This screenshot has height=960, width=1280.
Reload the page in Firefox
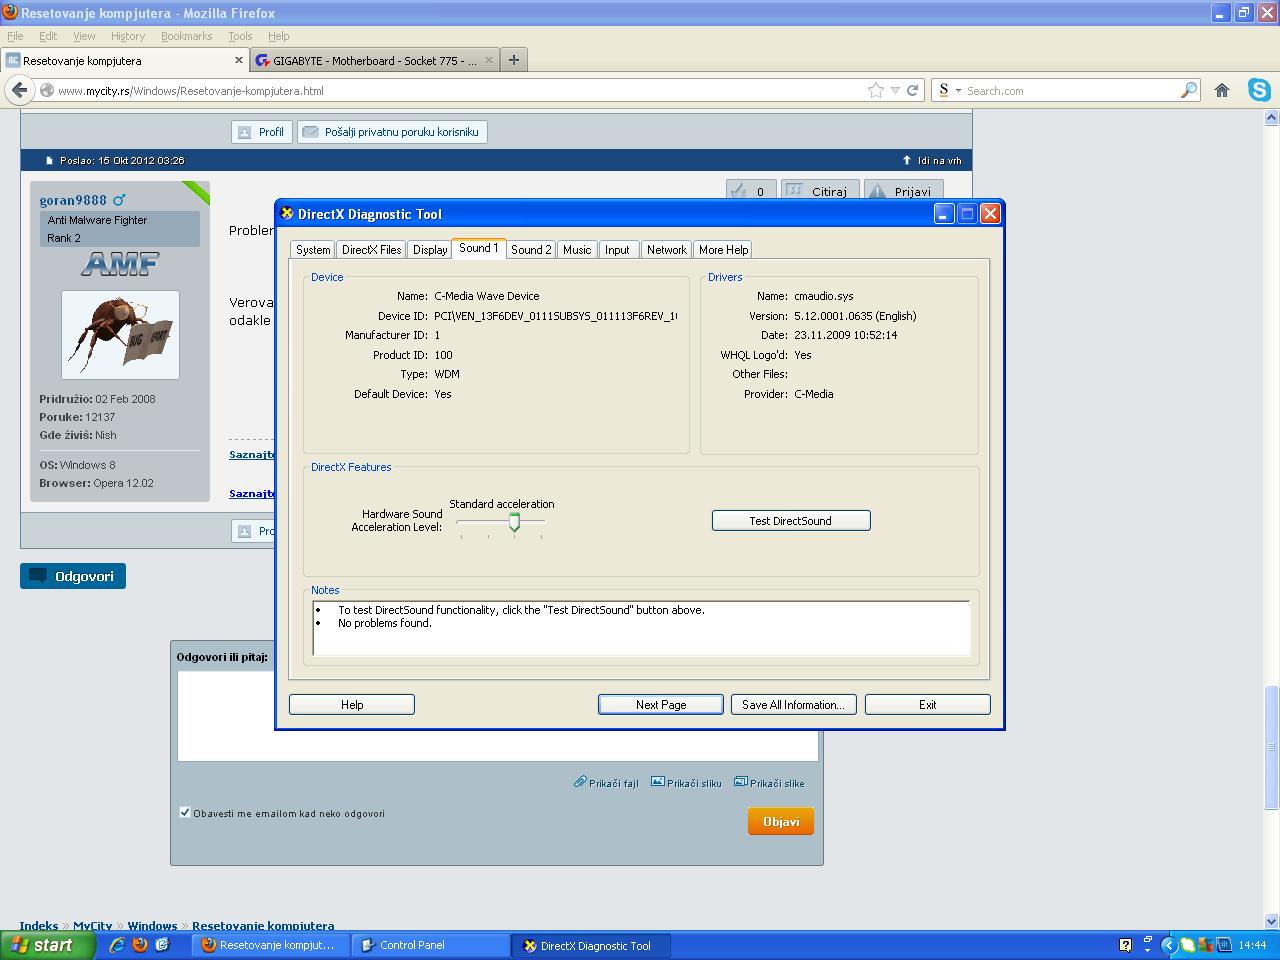point(912,90)
